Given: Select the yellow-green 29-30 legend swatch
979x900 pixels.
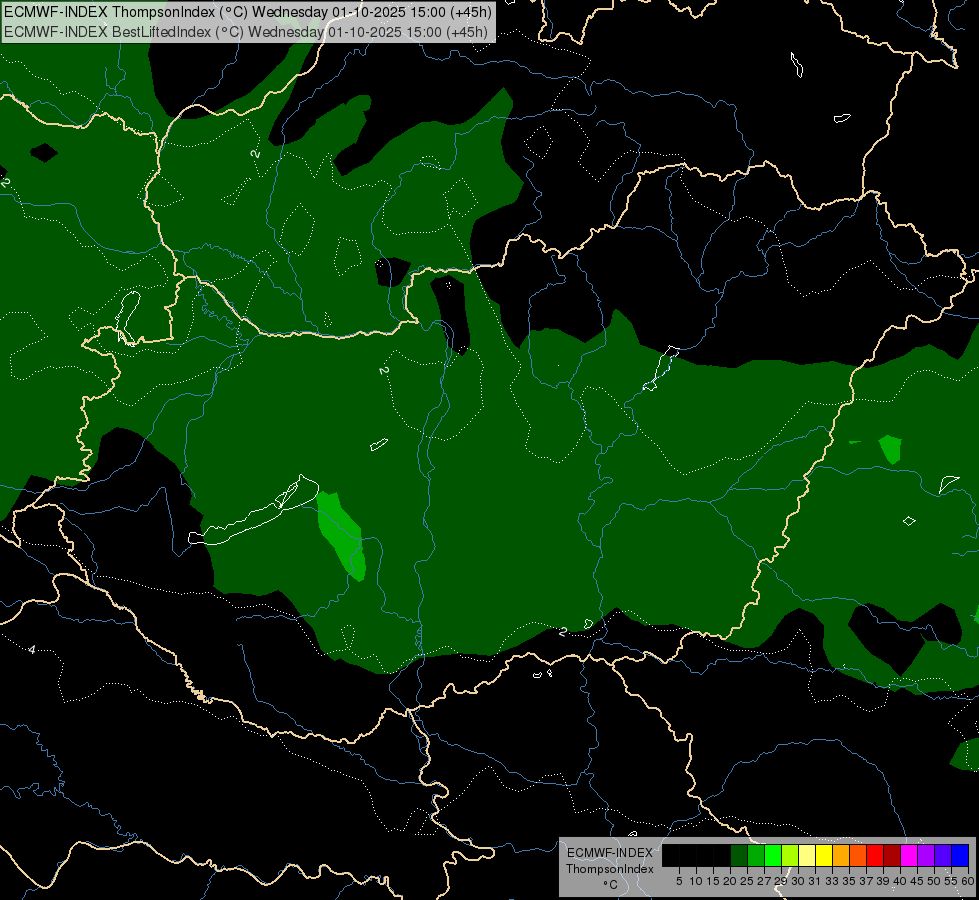Looking at the screenshot, I should (x=790, y=855).
